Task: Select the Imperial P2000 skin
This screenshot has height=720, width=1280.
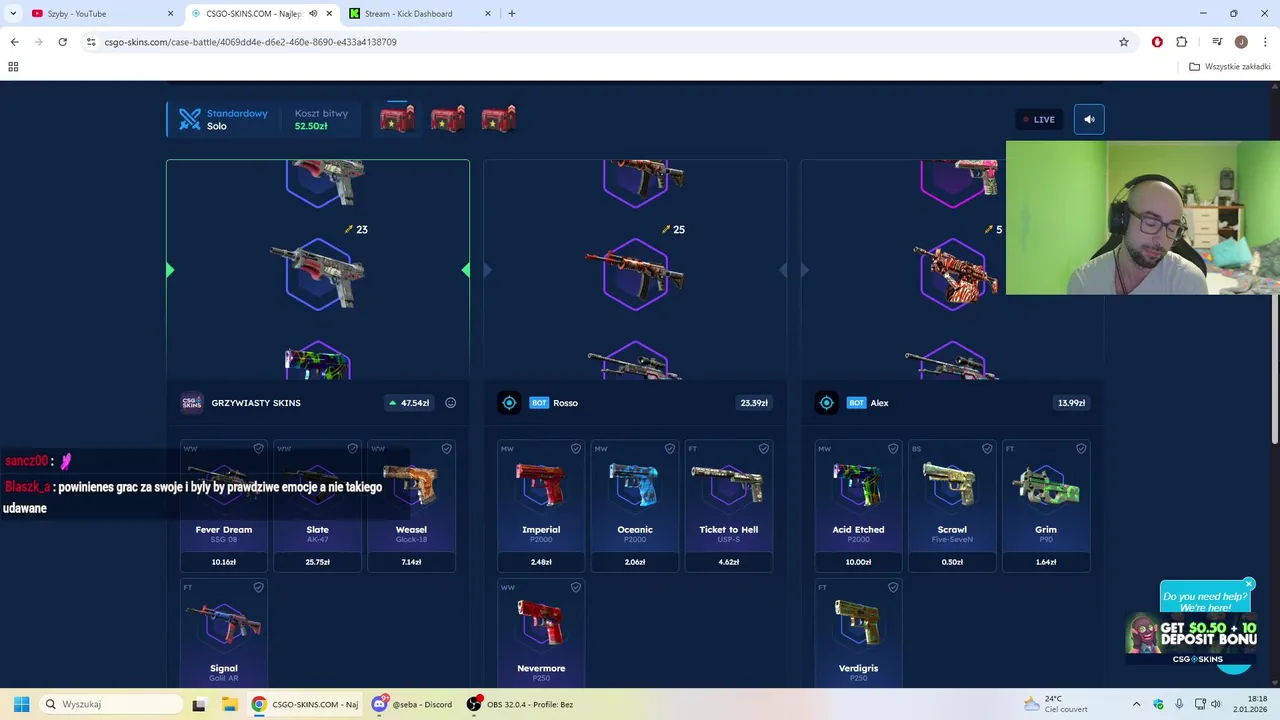Action: [541, 505]
